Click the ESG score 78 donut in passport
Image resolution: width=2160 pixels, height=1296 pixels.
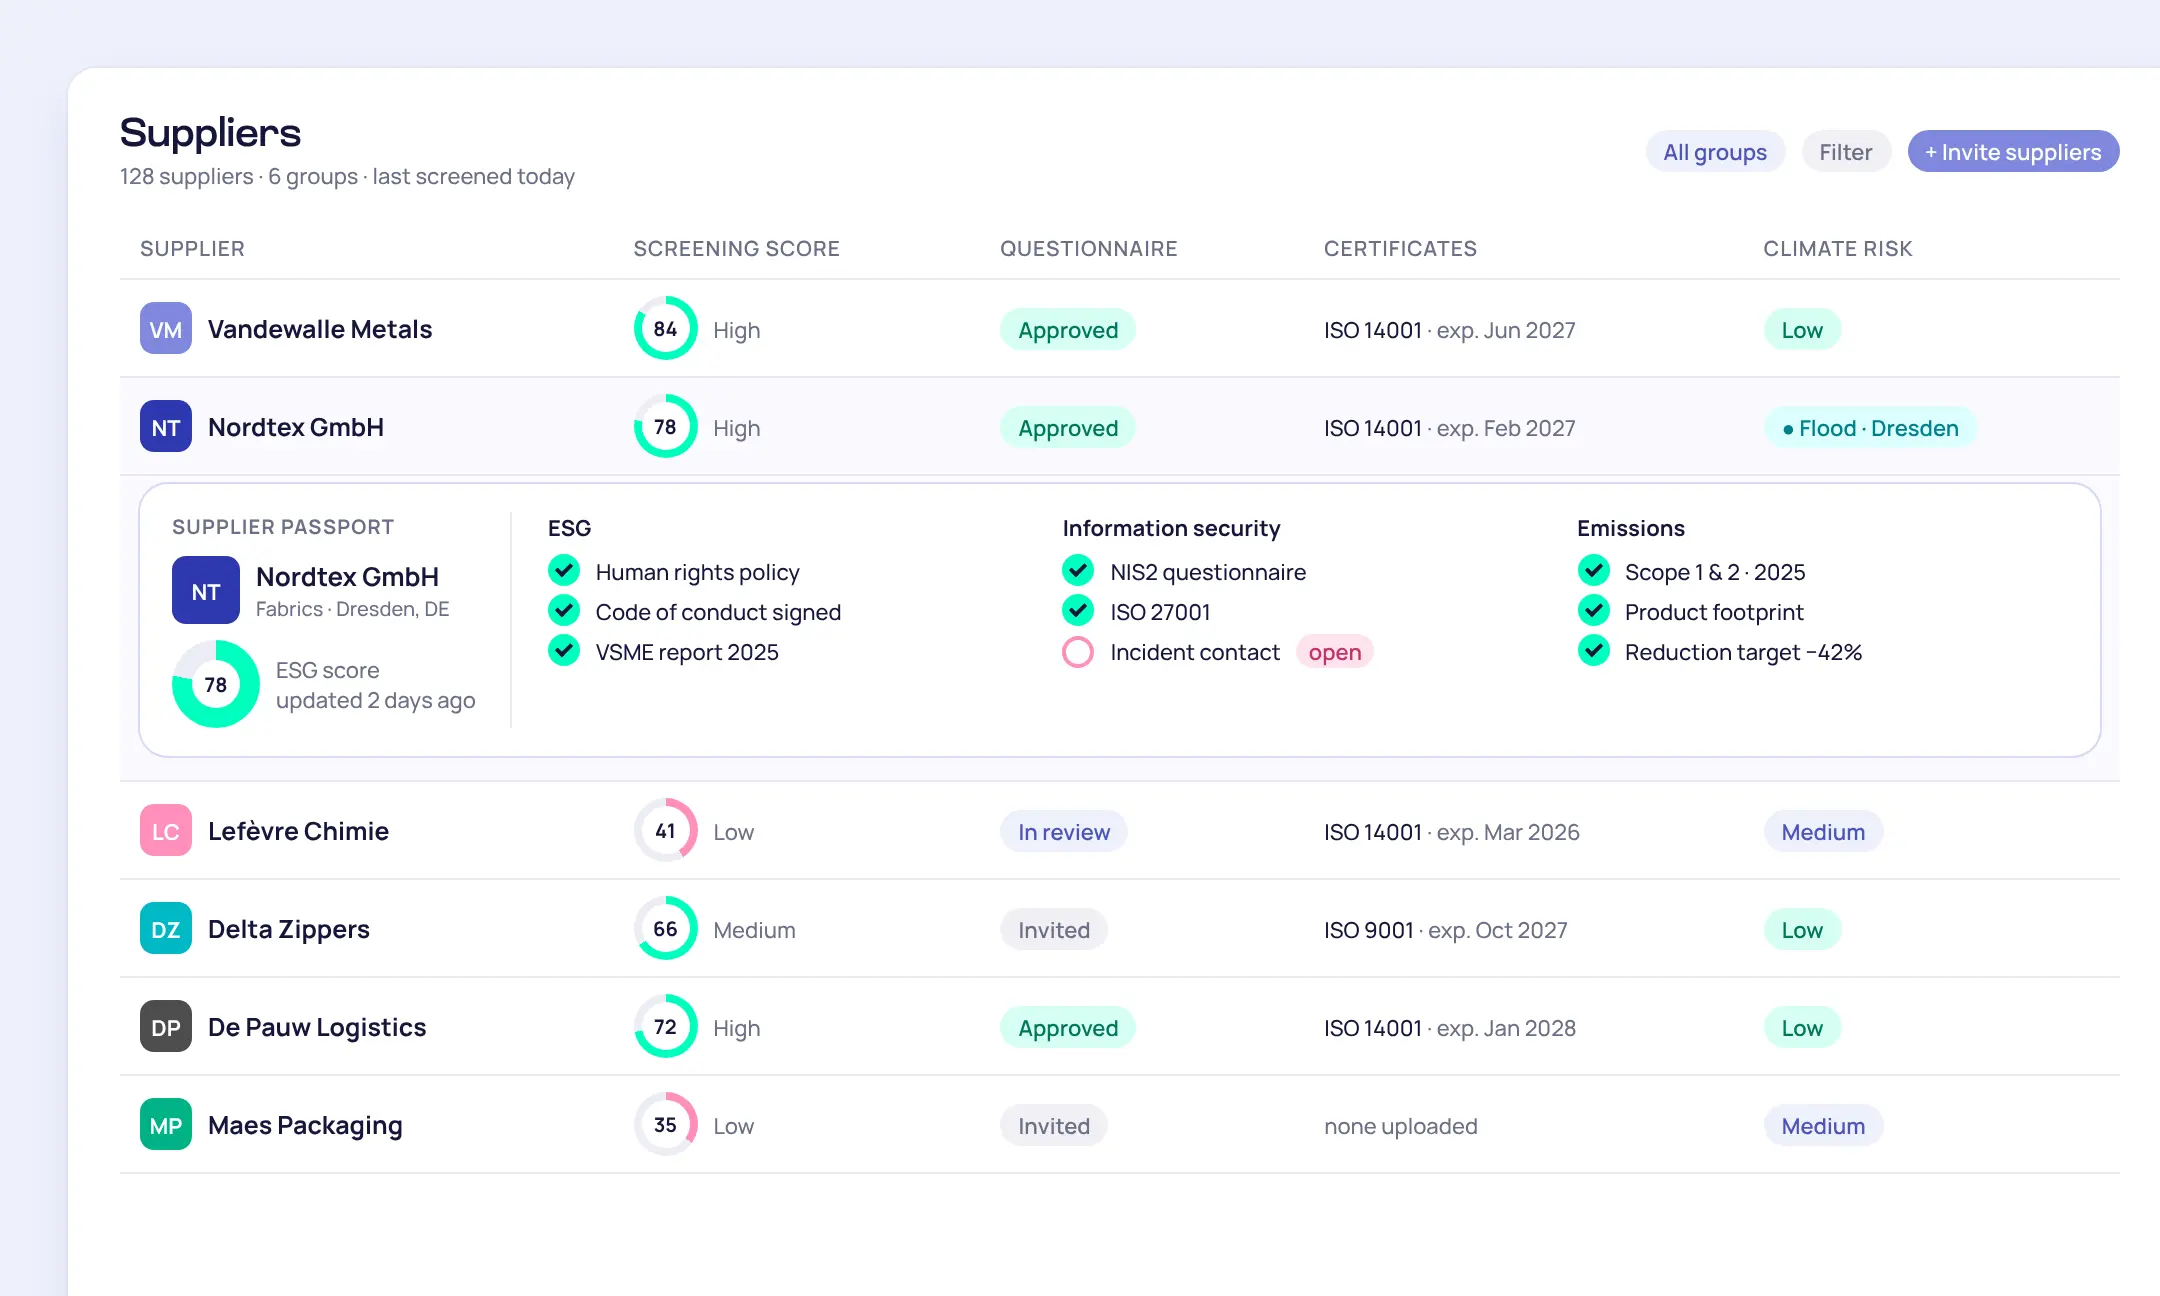216,685
